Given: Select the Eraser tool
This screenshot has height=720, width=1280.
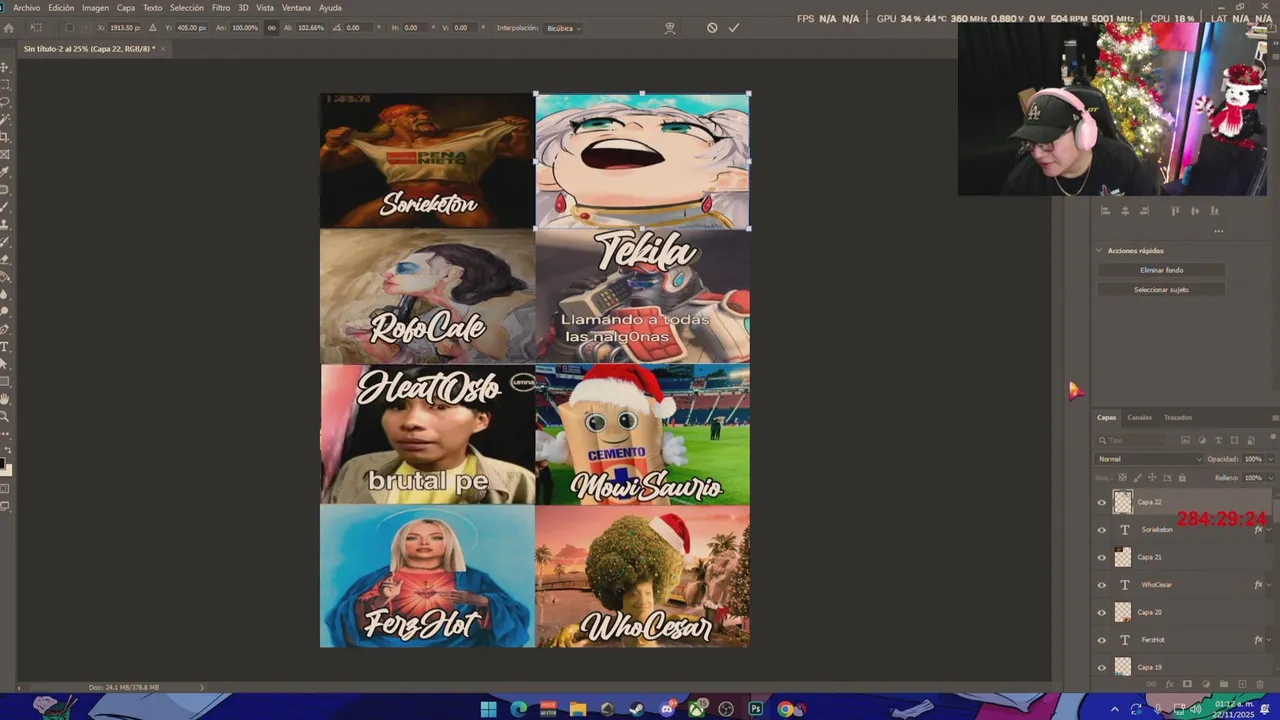Looking at the screenshot, I should 5,259.
